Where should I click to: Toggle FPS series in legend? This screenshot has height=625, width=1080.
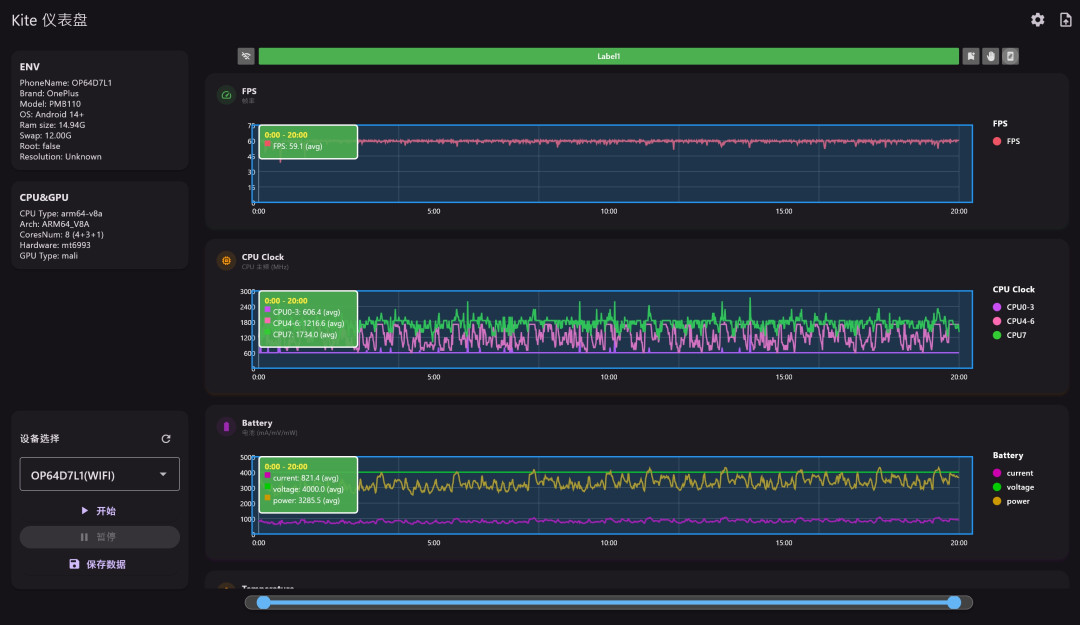[1006, 141]
